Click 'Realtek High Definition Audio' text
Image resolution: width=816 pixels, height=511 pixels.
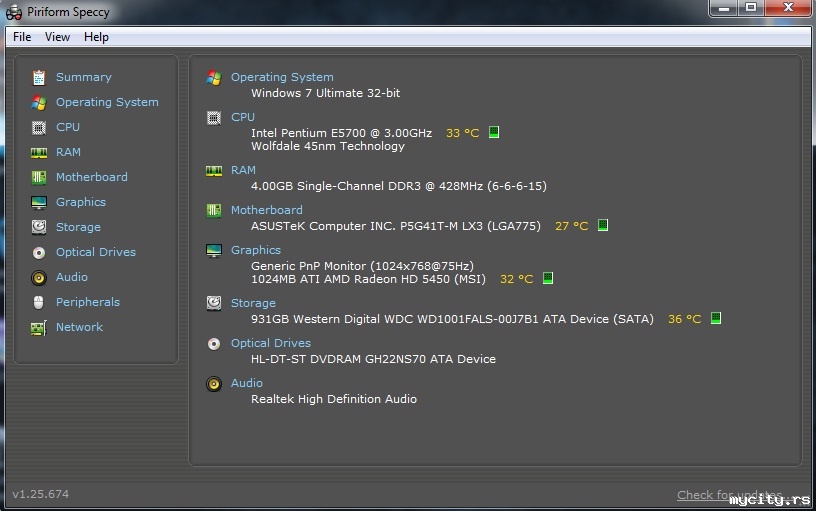334,399
